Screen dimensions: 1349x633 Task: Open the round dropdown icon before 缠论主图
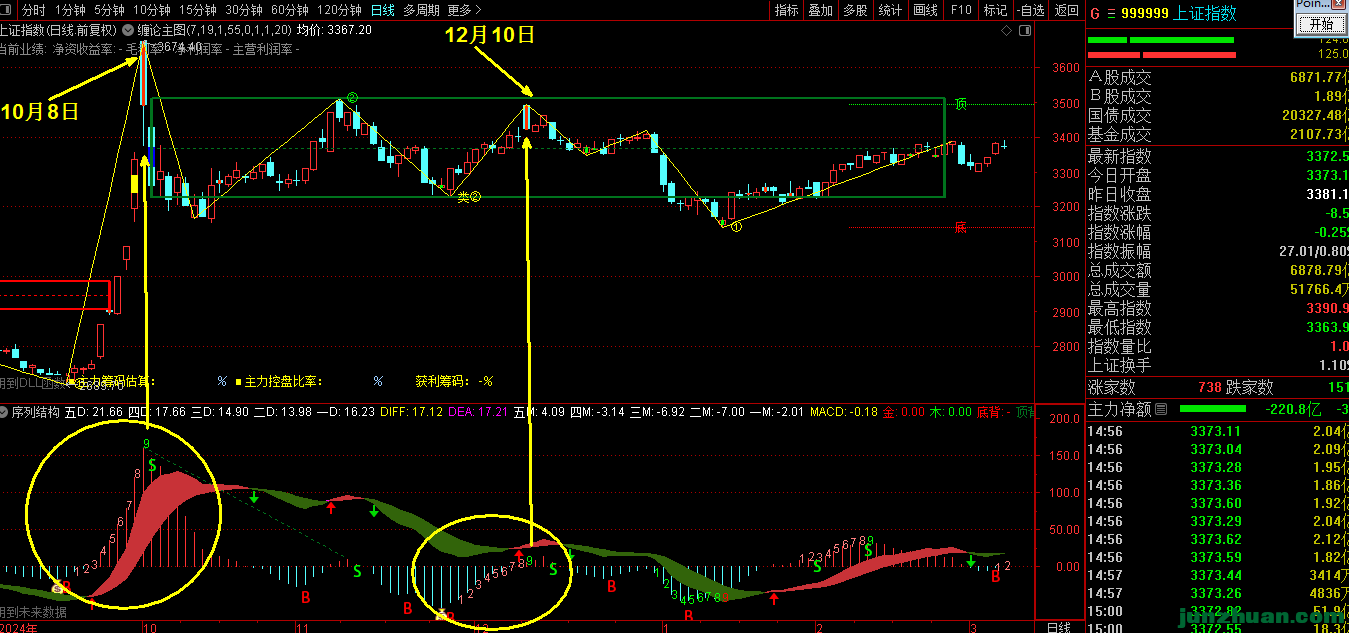pos(128,30)
